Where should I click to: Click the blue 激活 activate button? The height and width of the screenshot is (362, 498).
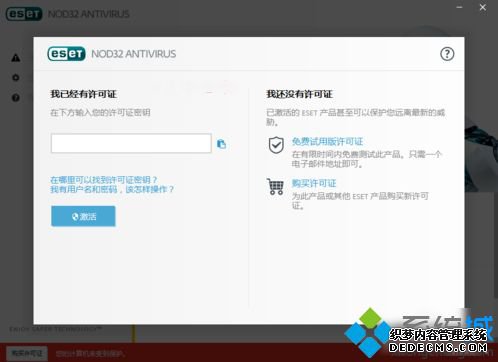83,216
